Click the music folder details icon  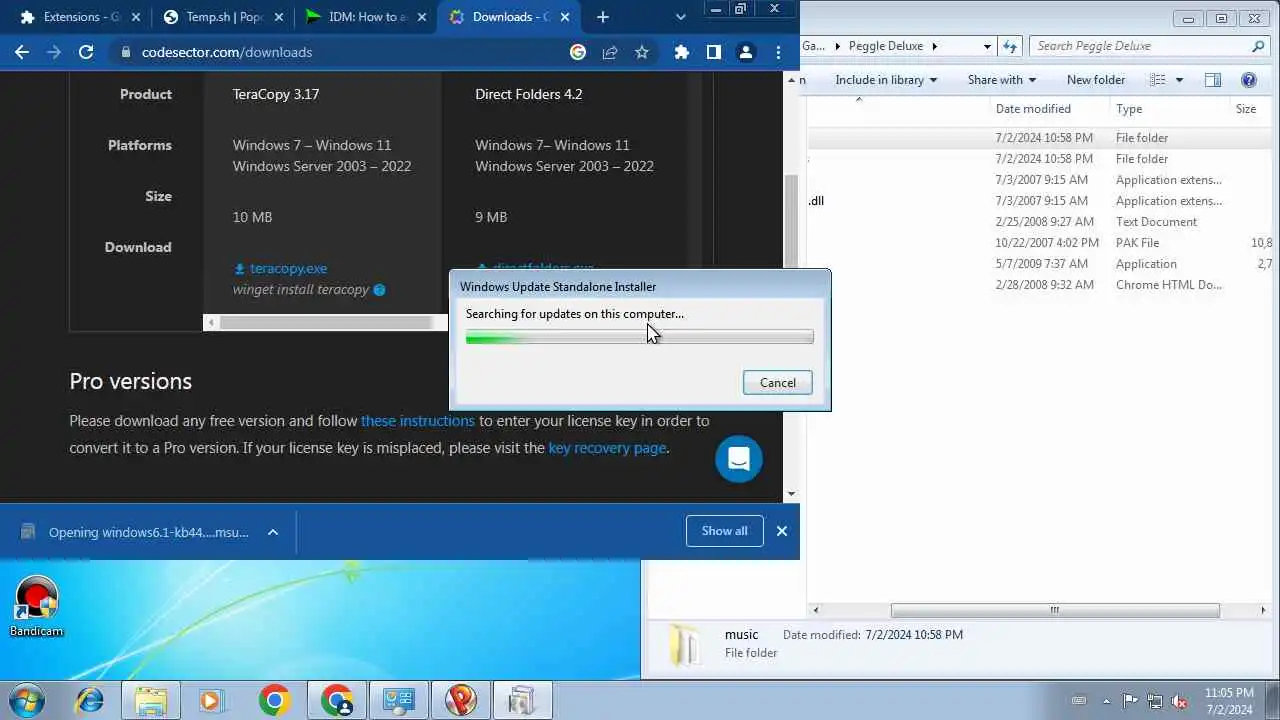pos(685,645)
